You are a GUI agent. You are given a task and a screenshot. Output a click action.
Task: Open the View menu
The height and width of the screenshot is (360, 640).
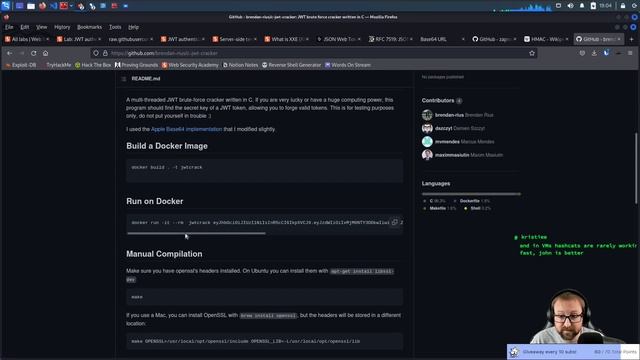tap(41, 27)
